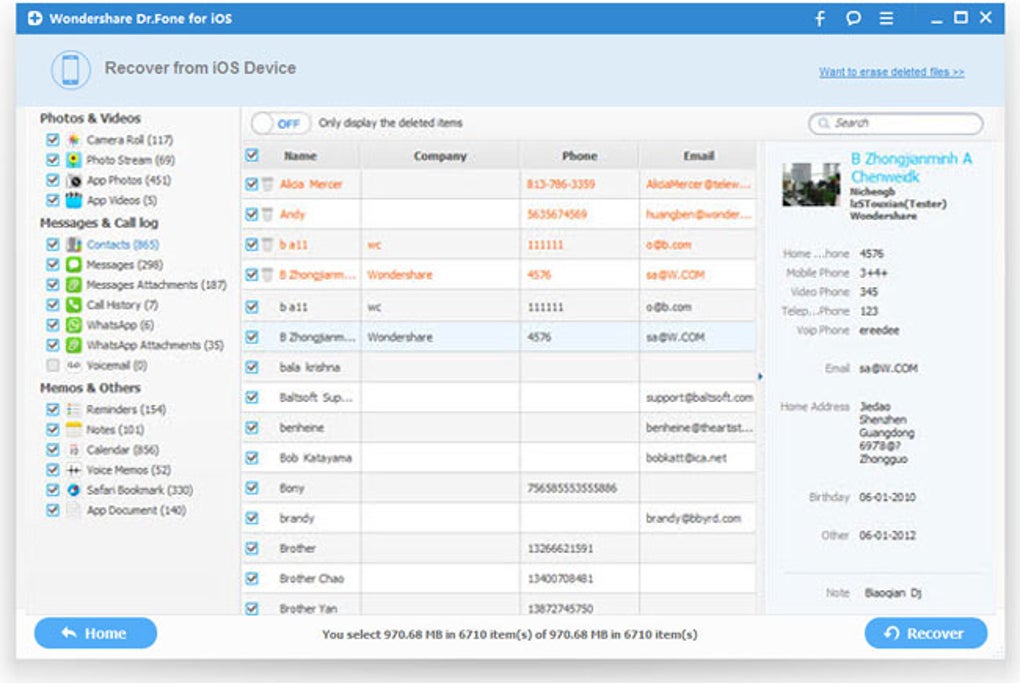Viewport: 1020px width, 683px height.
Task: Click the Home button
Action: 94,633
